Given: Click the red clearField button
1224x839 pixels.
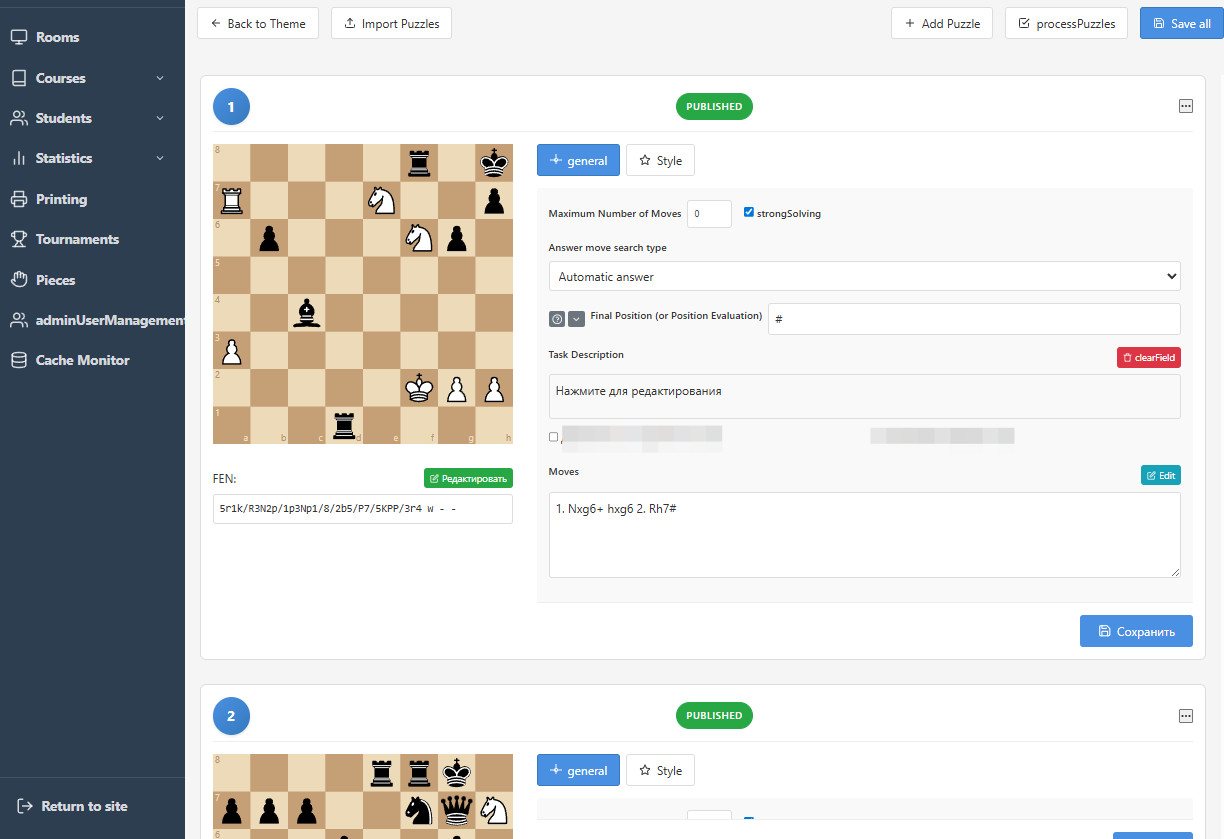Looking at the screenshot, I should click(1148, 357).
